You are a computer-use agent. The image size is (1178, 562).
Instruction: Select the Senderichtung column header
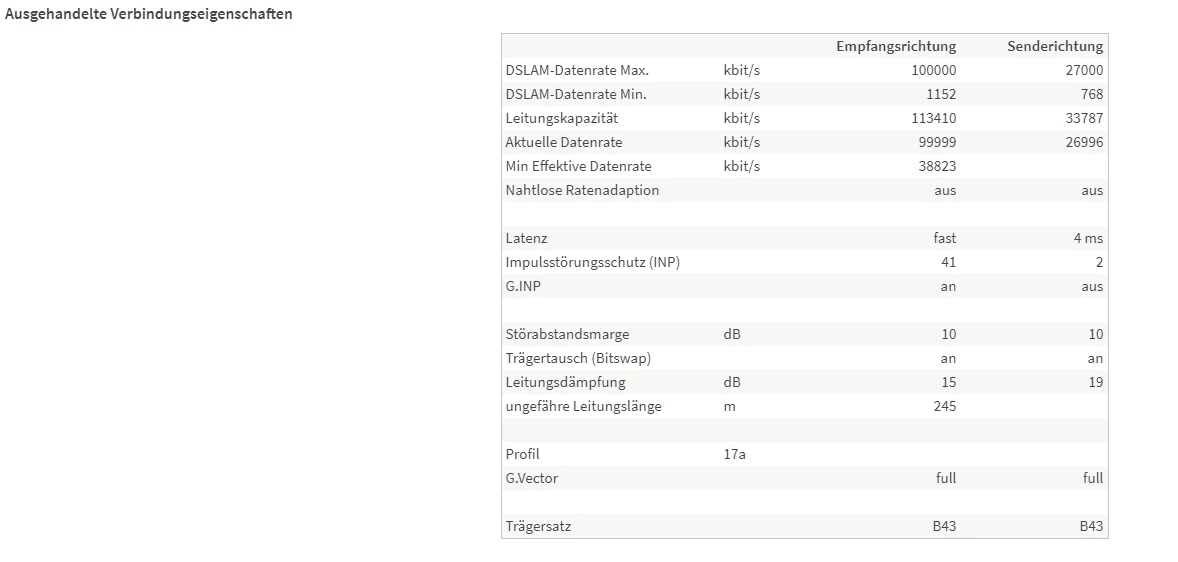1054,46
